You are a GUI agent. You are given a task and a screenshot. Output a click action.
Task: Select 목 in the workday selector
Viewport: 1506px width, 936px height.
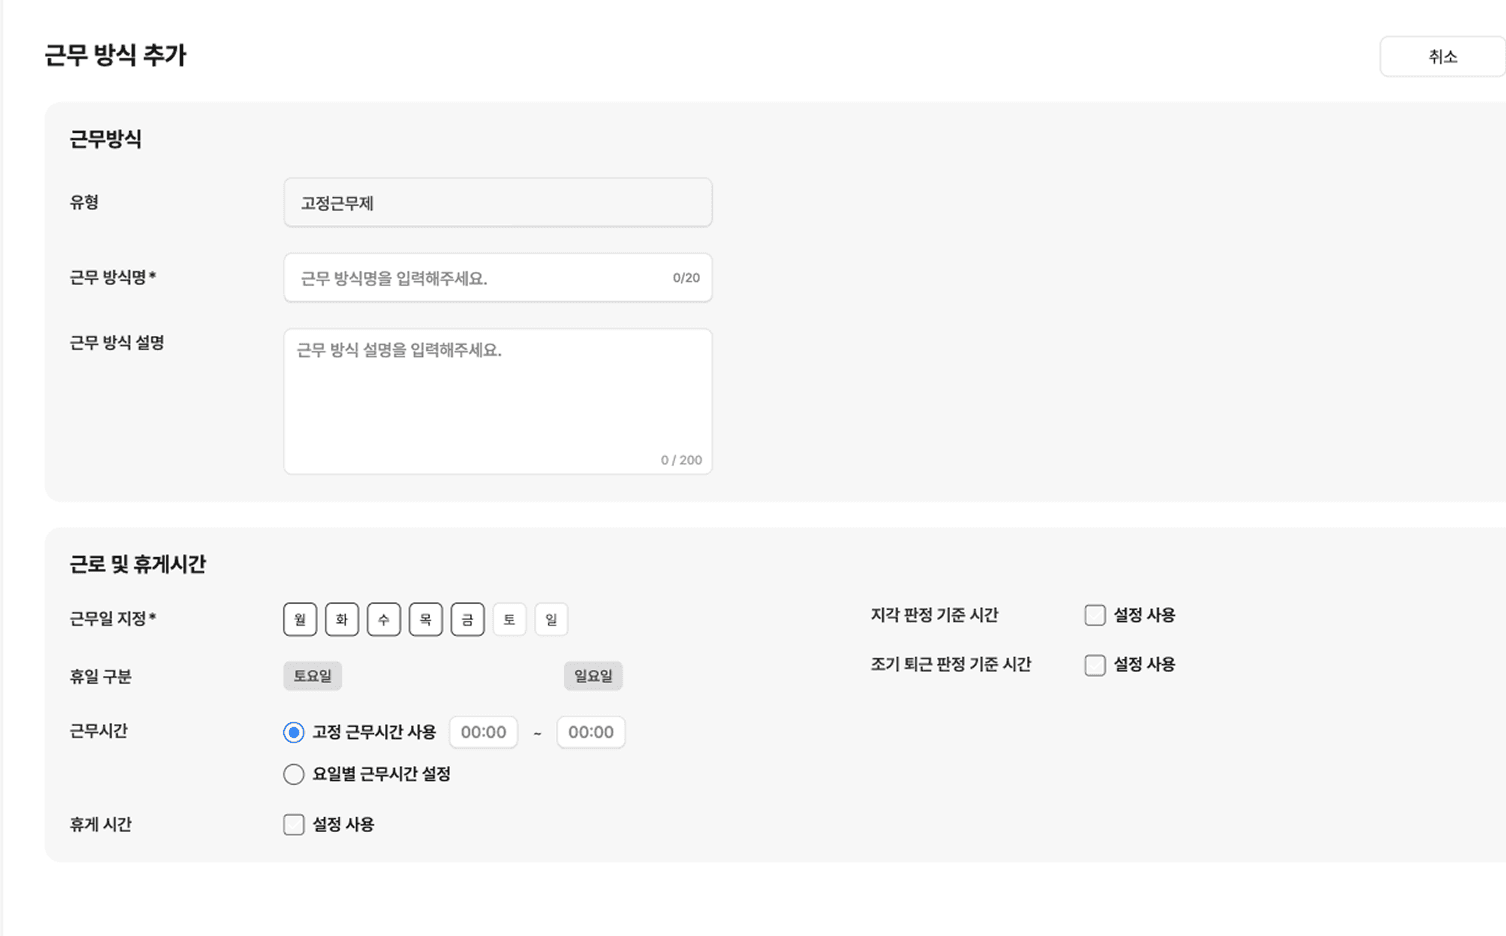[425, 619]
